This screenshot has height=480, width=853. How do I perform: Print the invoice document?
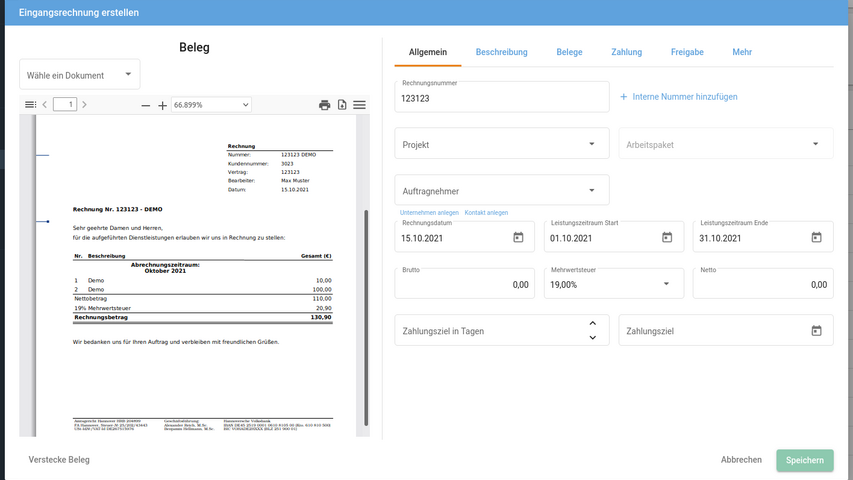pyautogui.click(x=324, y=105)
